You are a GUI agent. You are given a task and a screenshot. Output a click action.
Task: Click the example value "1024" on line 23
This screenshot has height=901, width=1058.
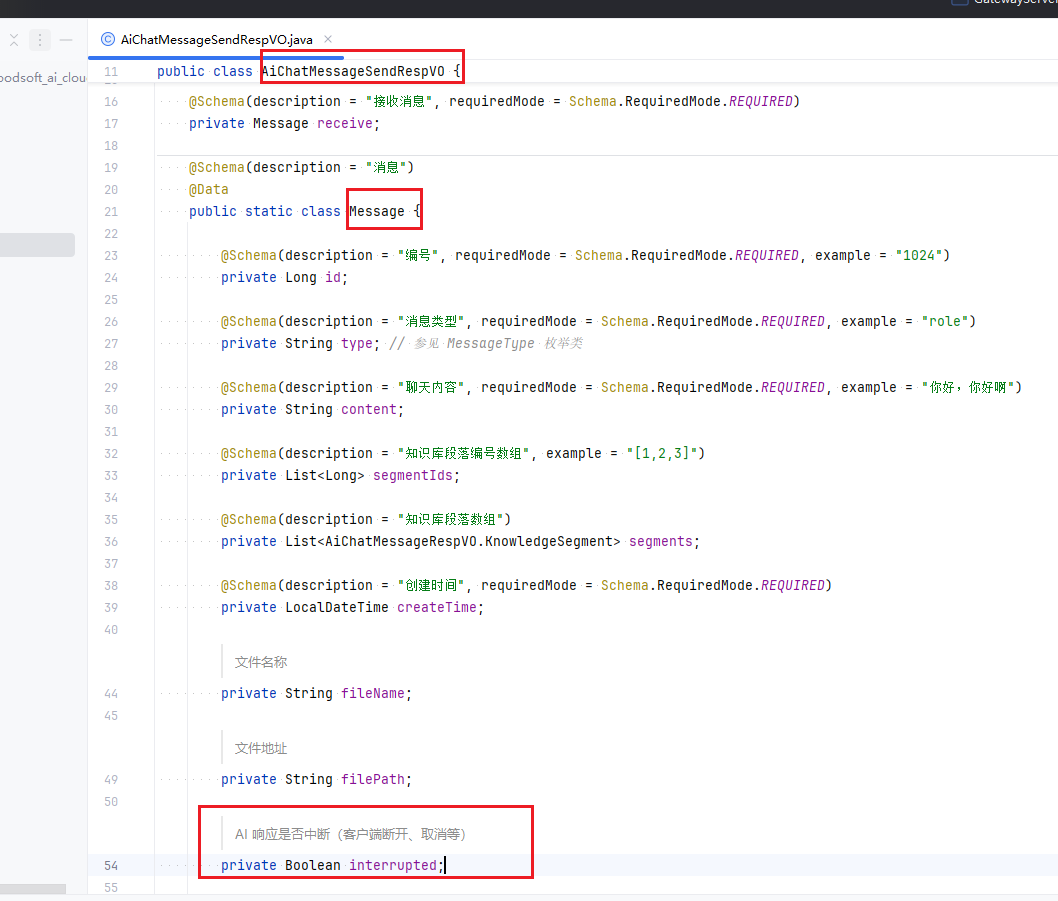pos(918,256)
